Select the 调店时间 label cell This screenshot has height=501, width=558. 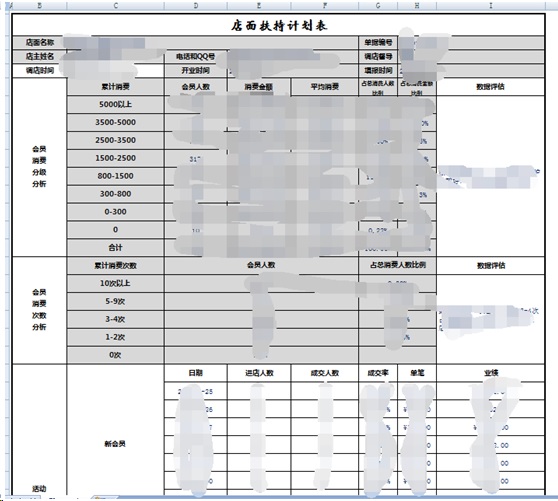tap(39, 70)
